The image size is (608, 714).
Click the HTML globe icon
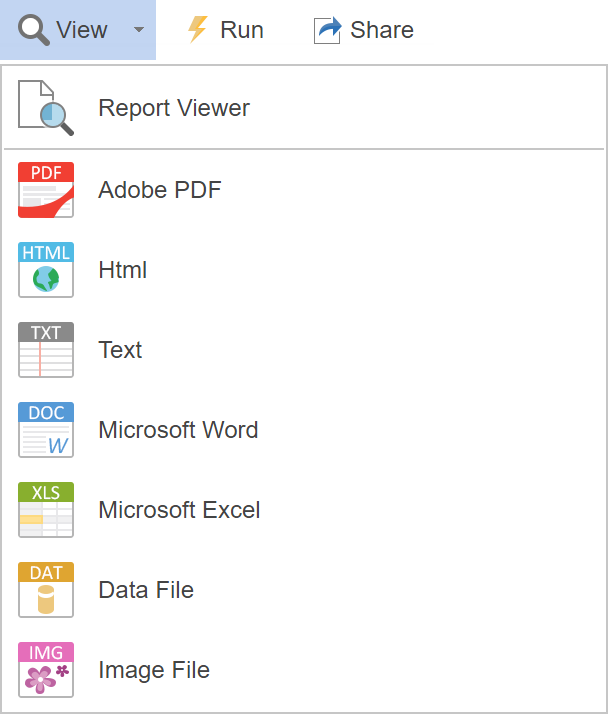pyautogui.click(x=46, y=270)
